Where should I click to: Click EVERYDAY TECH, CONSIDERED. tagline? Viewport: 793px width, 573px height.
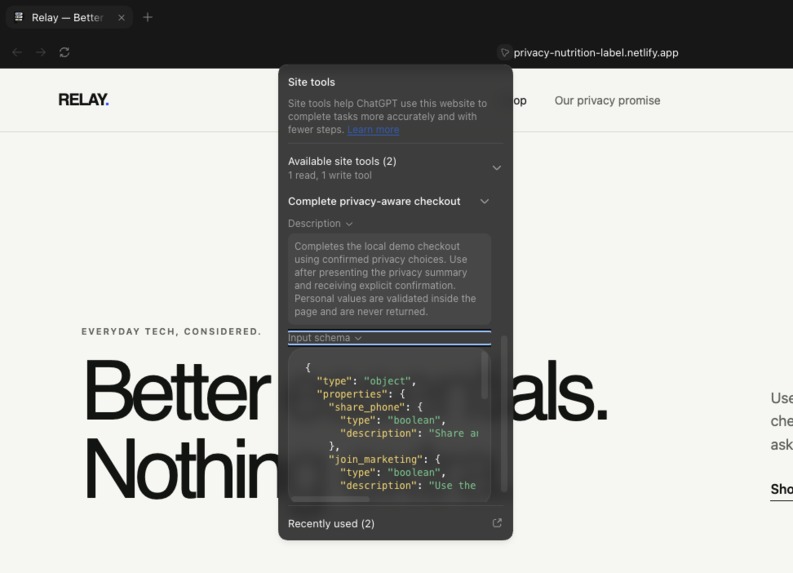[171, 332]
